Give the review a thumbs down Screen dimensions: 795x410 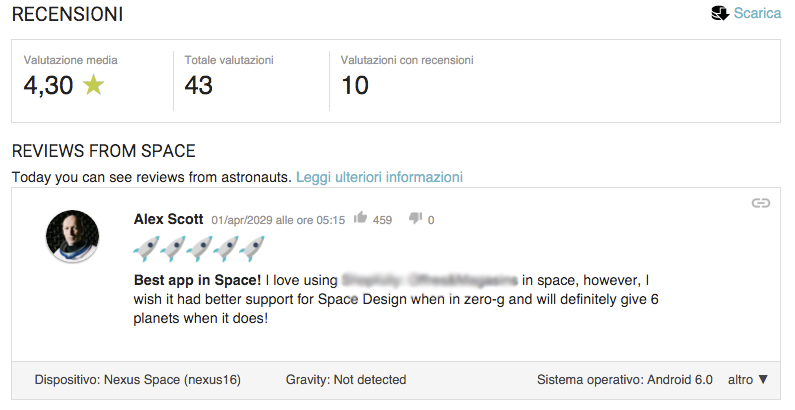pyautogui.click(x=416, y=219)
